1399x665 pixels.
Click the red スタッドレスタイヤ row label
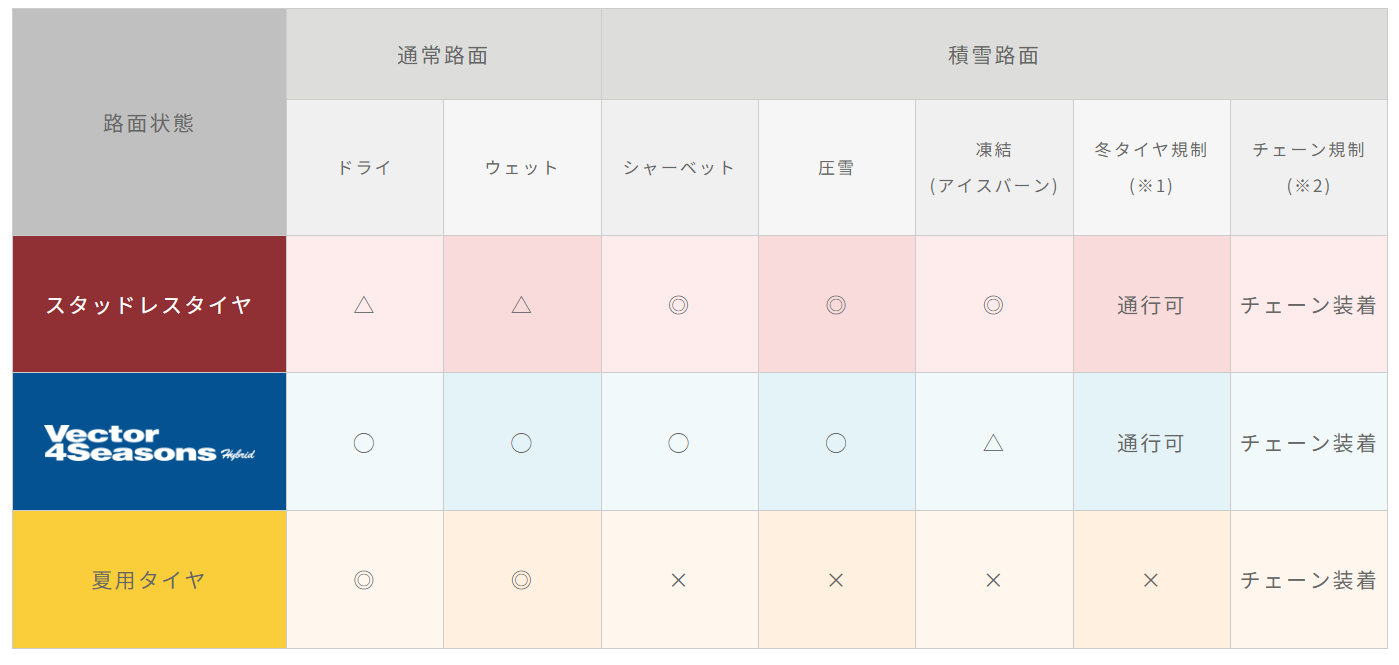coord(149,305)
